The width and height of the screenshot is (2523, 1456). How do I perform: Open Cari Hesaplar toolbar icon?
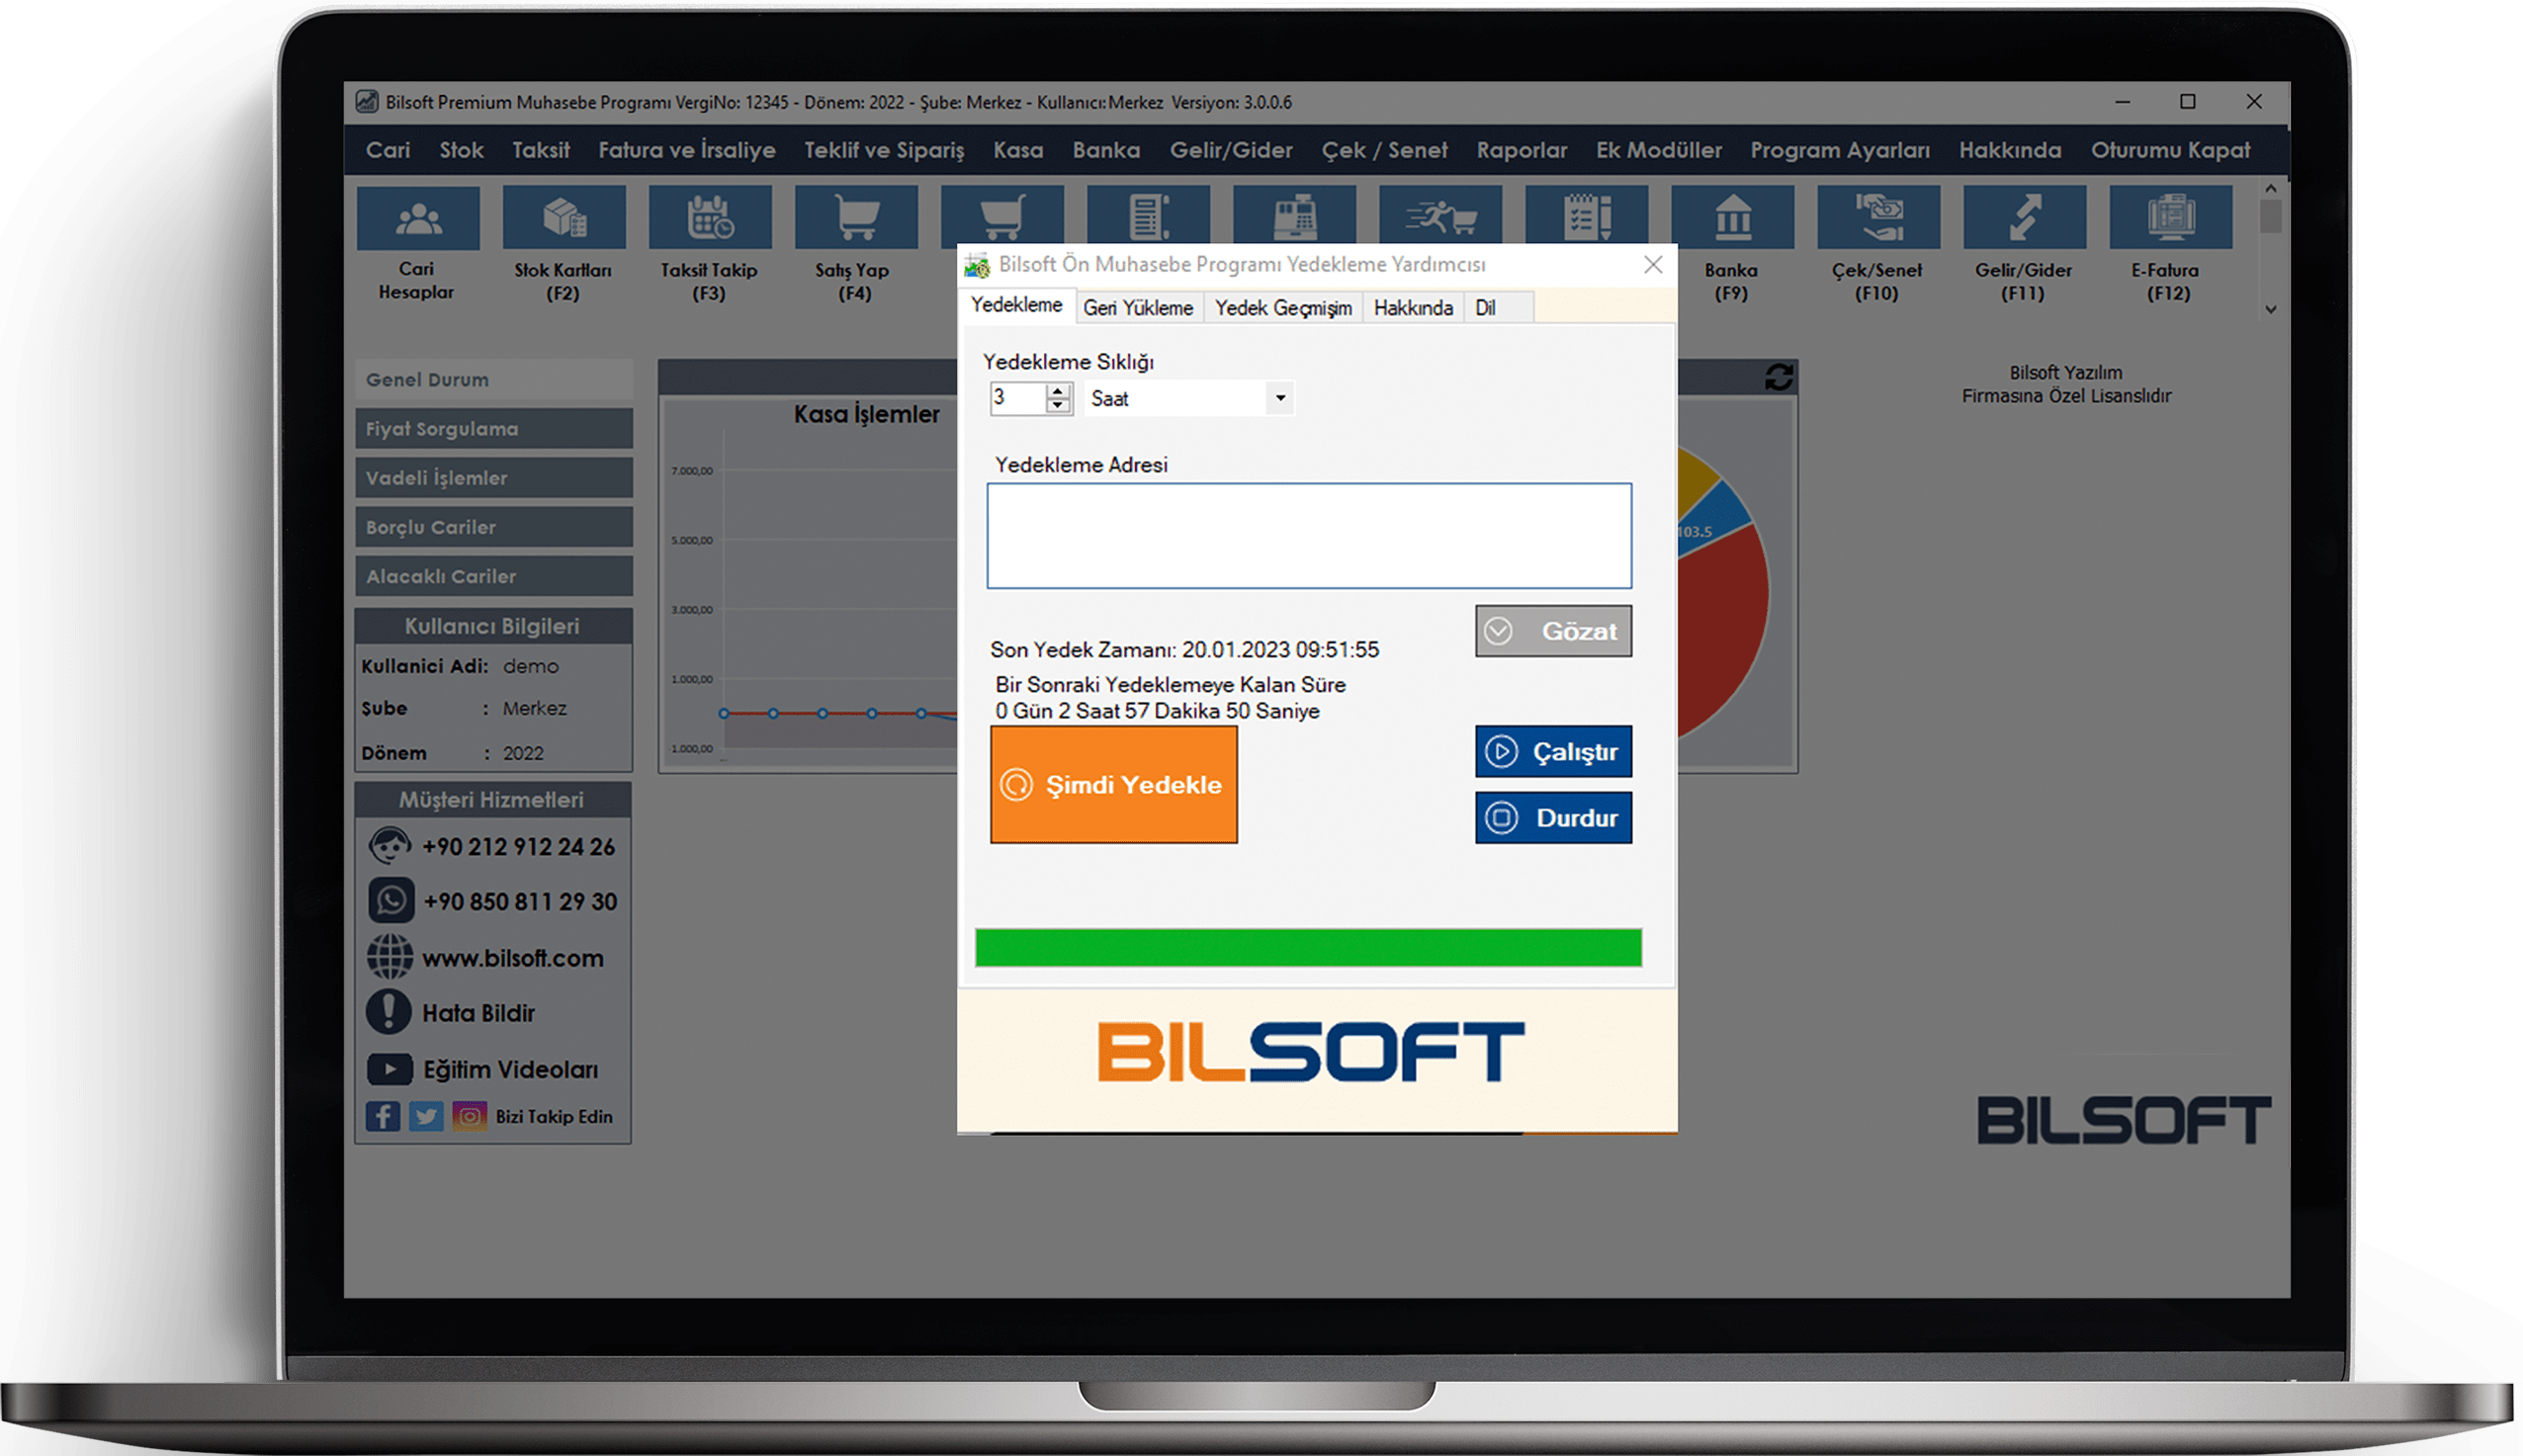pos(417,217)
